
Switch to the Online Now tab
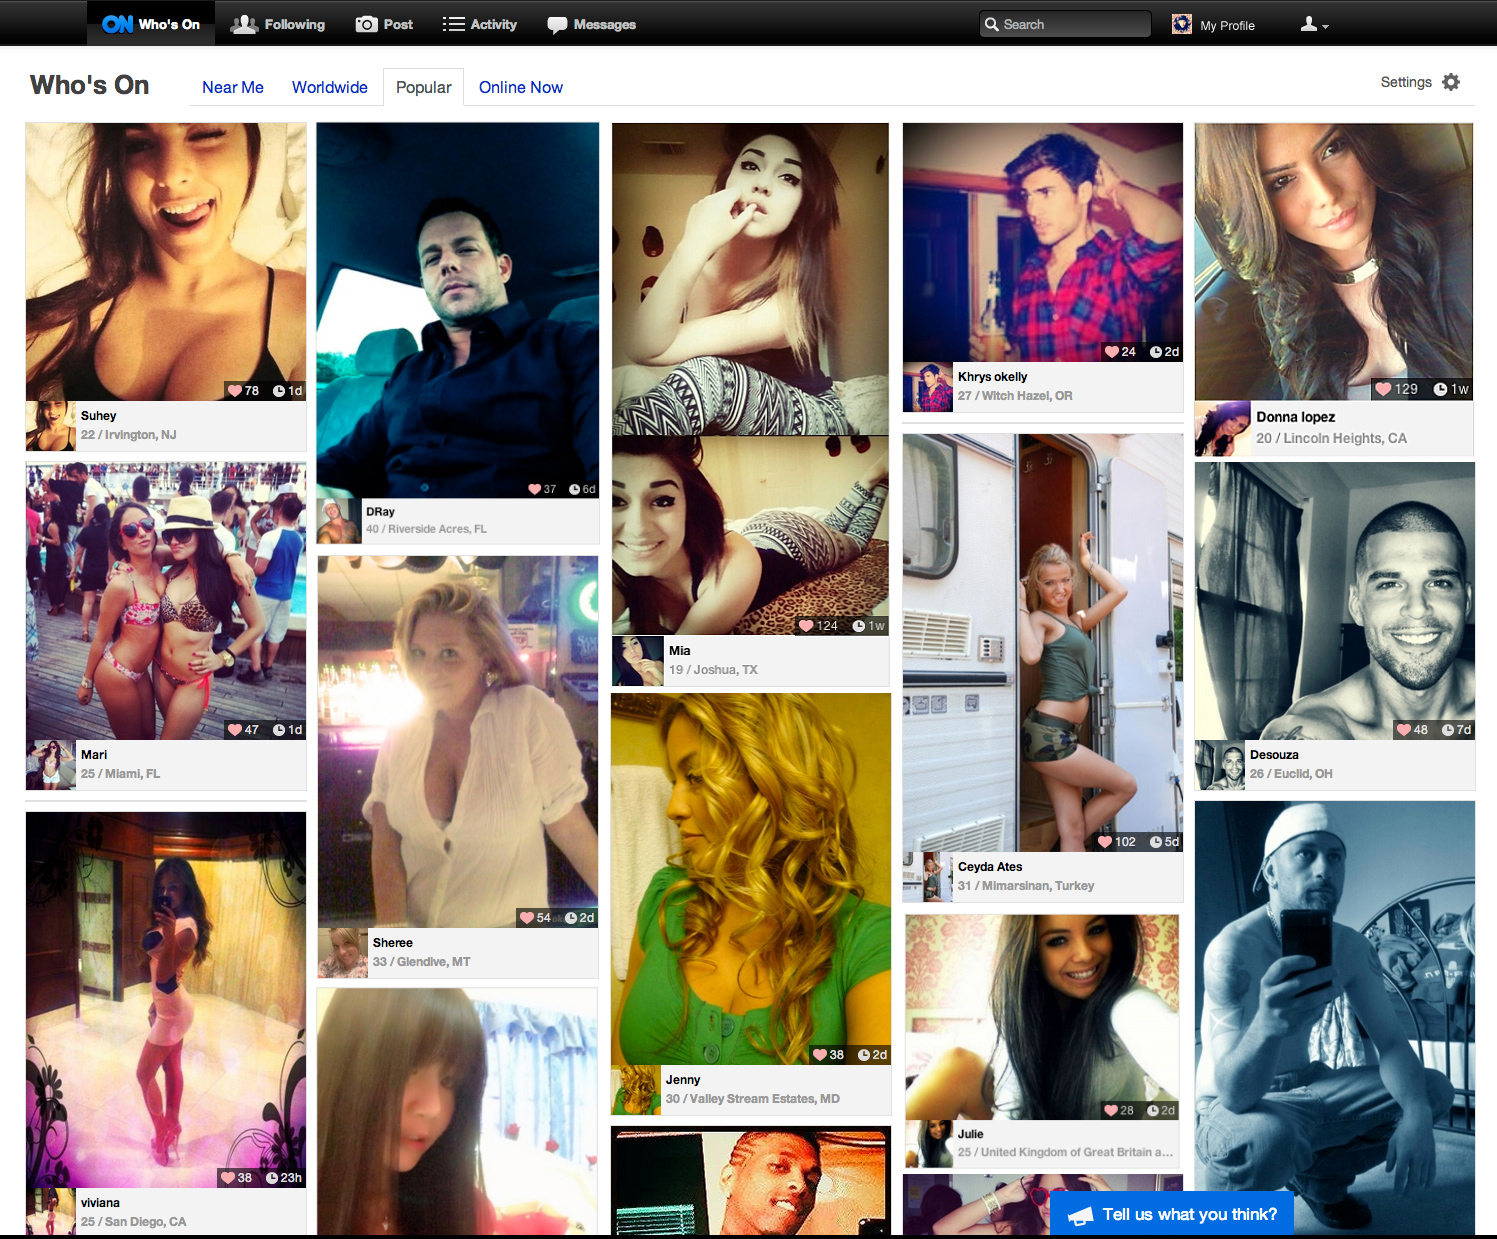pos(521,87)
